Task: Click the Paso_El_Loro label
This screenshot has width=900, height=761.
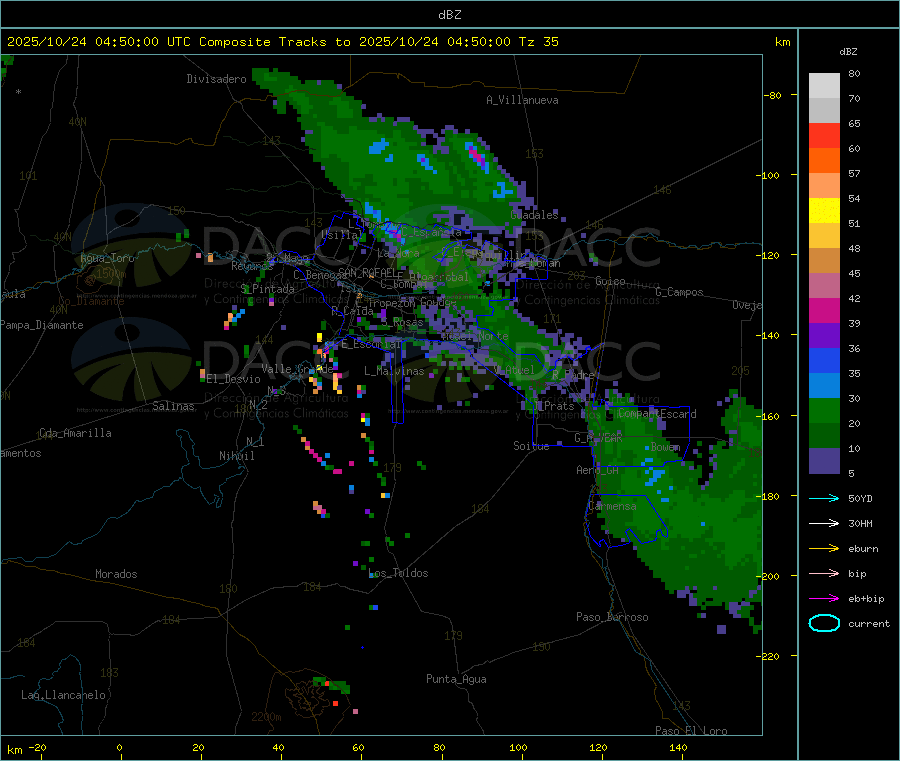Action: click(x=691, y=731)
